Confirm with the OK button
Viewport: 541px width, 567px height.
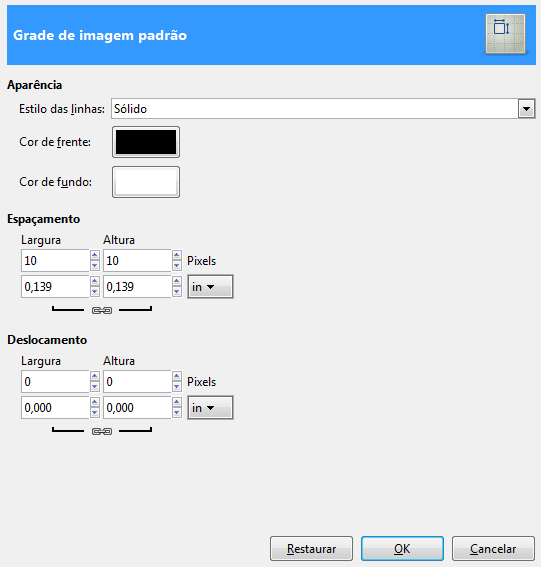(402, 549)
